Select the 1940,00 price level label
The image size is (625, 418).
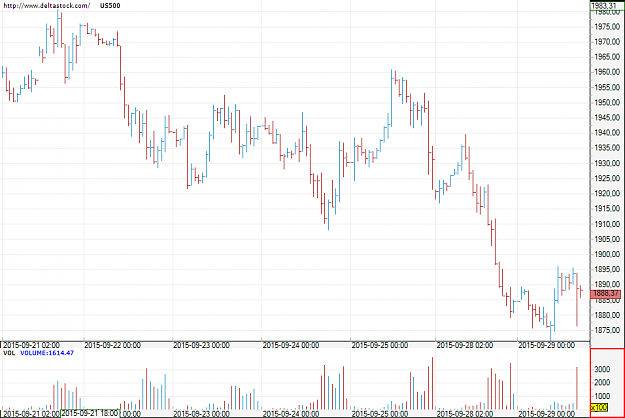point(607,133)
